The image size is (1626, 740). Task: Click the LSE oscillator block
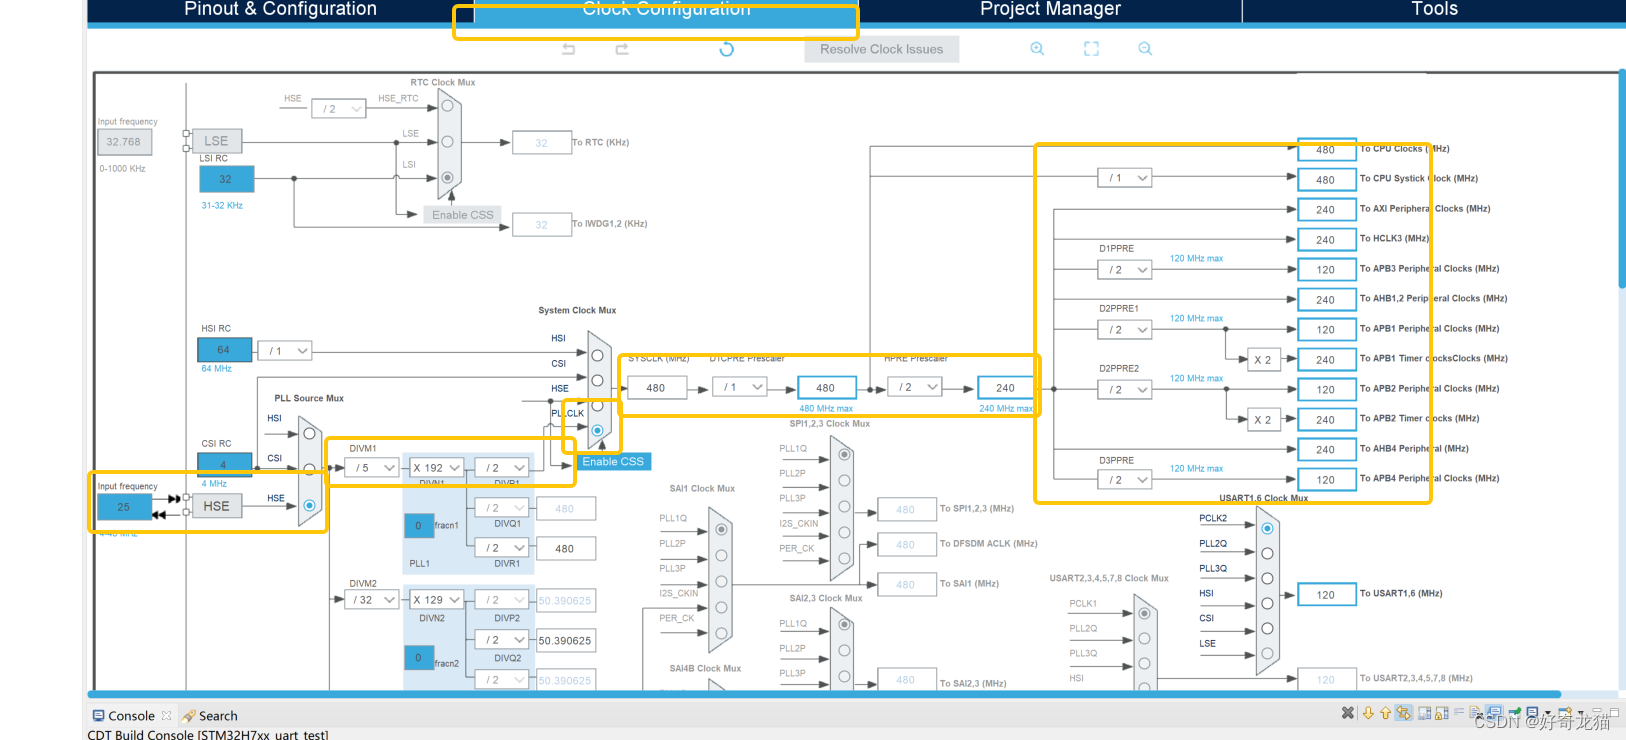(x=216, y=141)
